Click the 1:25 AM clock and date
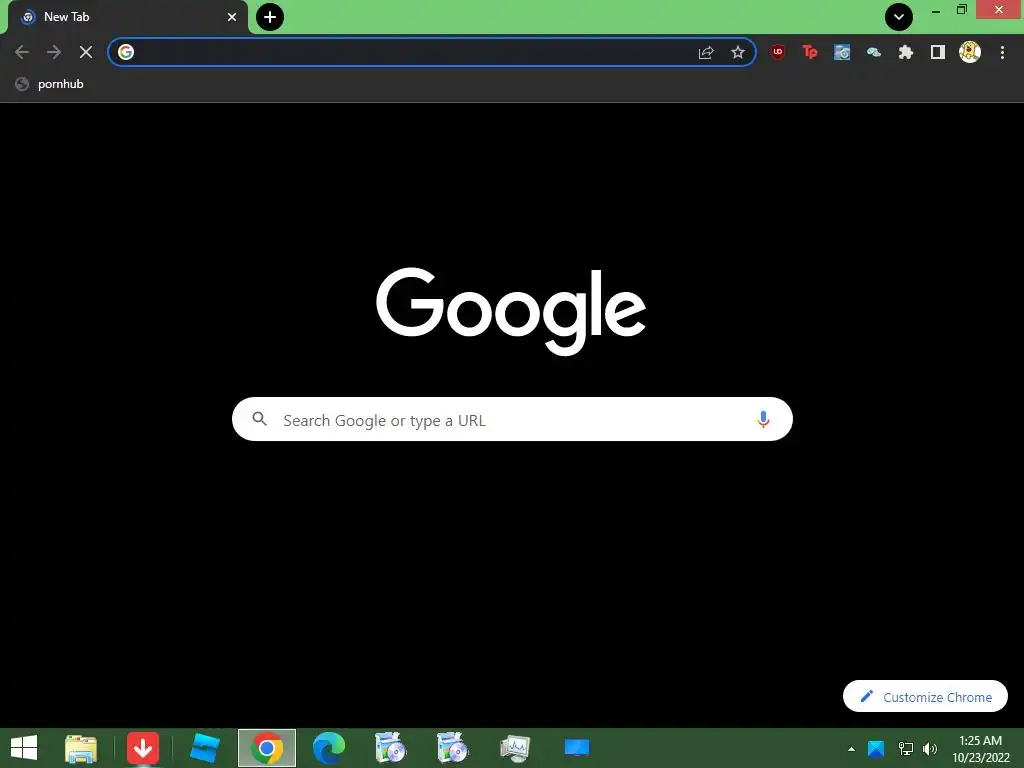The height and width of the screenshot is (768, 1024). click(980, 749)
